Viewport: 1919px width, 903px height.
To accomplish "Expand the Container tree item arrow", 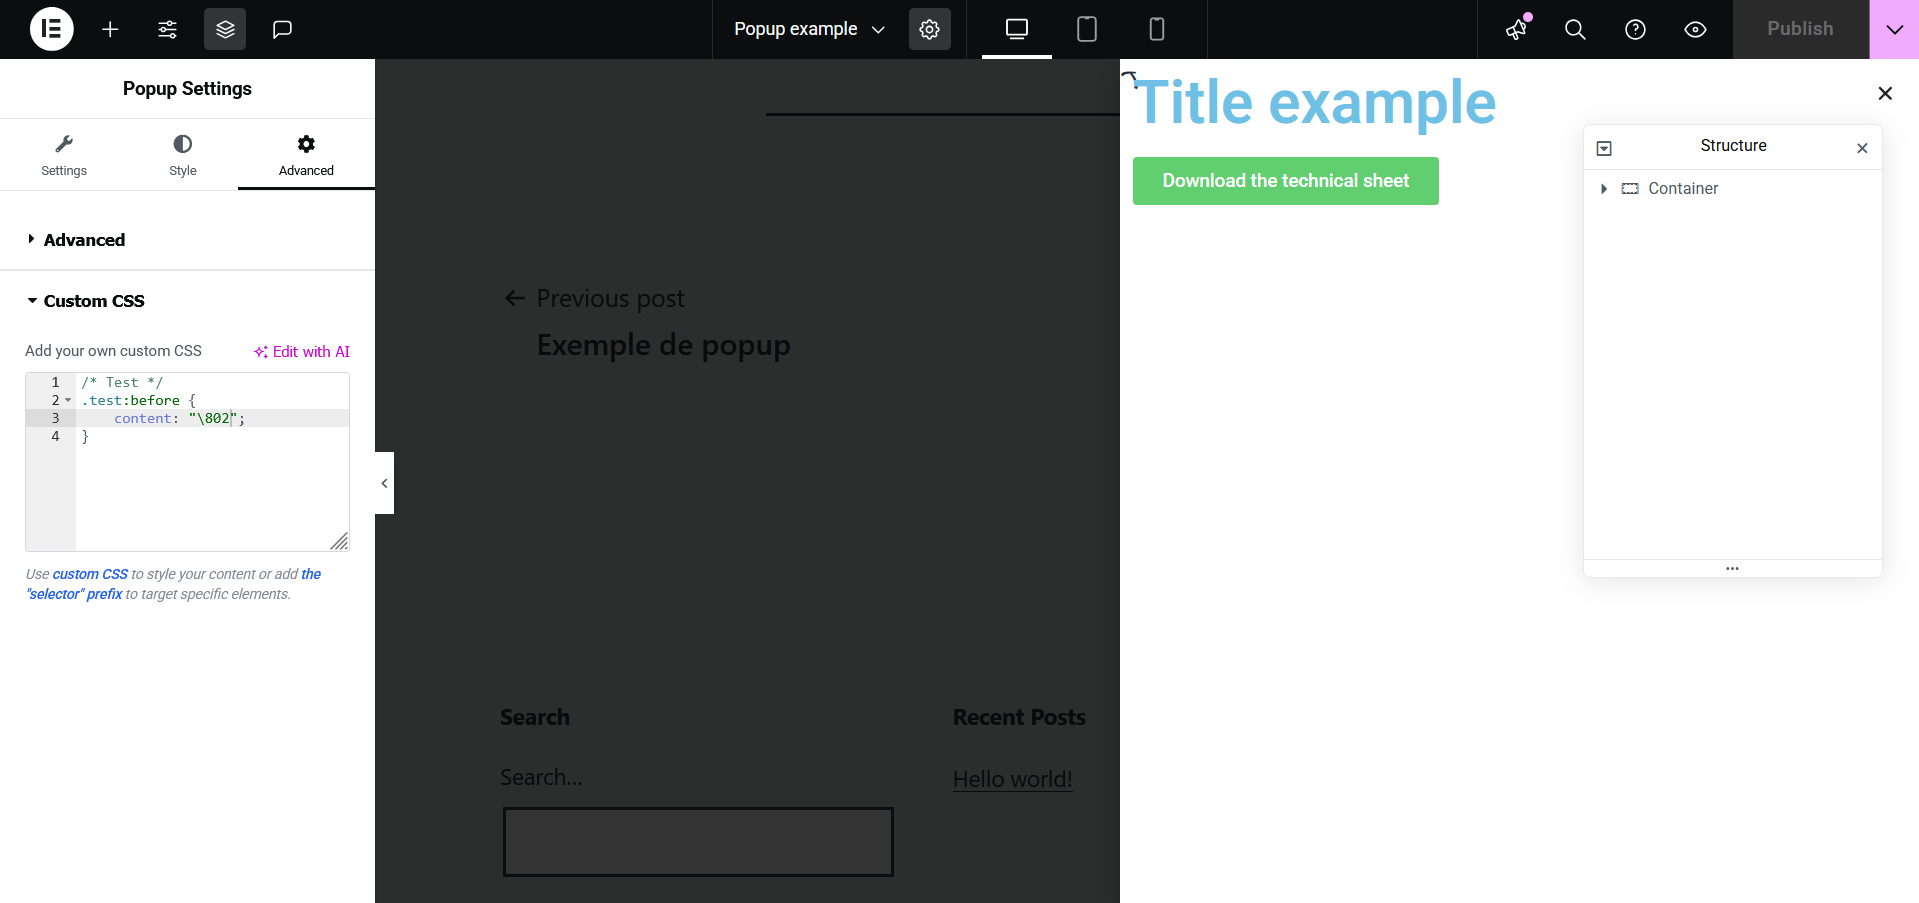I will [1604, 189].
